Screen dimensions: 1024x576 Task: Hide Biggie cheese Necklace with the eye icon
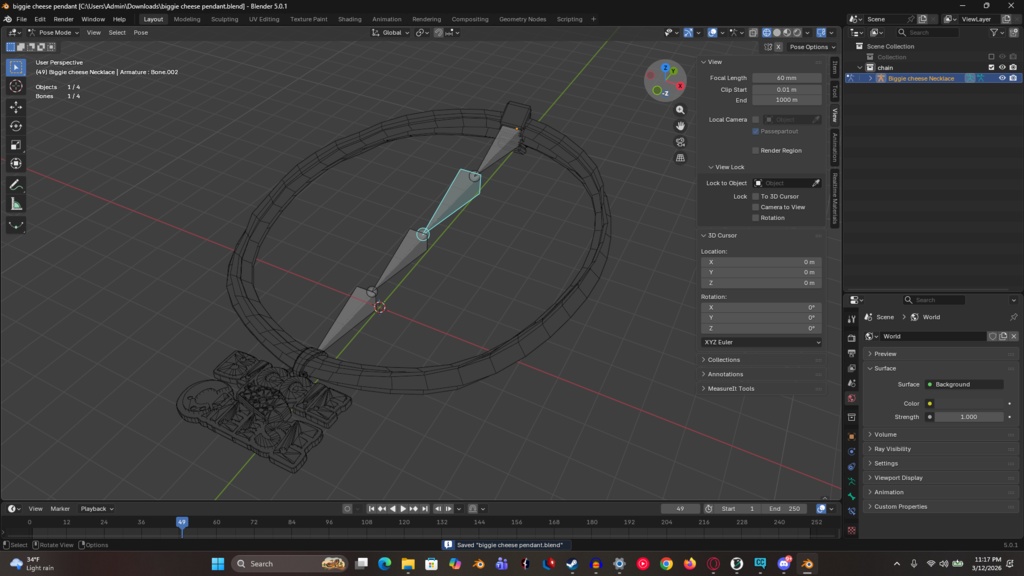tap(1002, 78)
